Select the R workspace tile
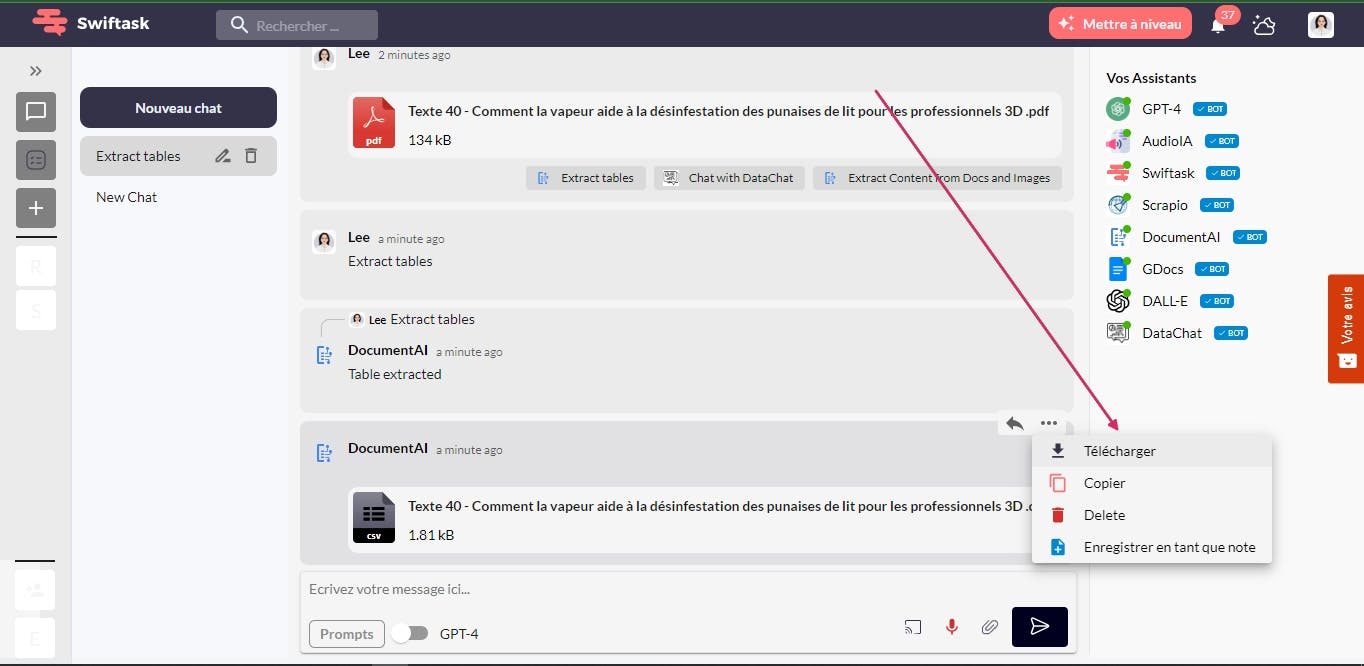 pos(36,266)
